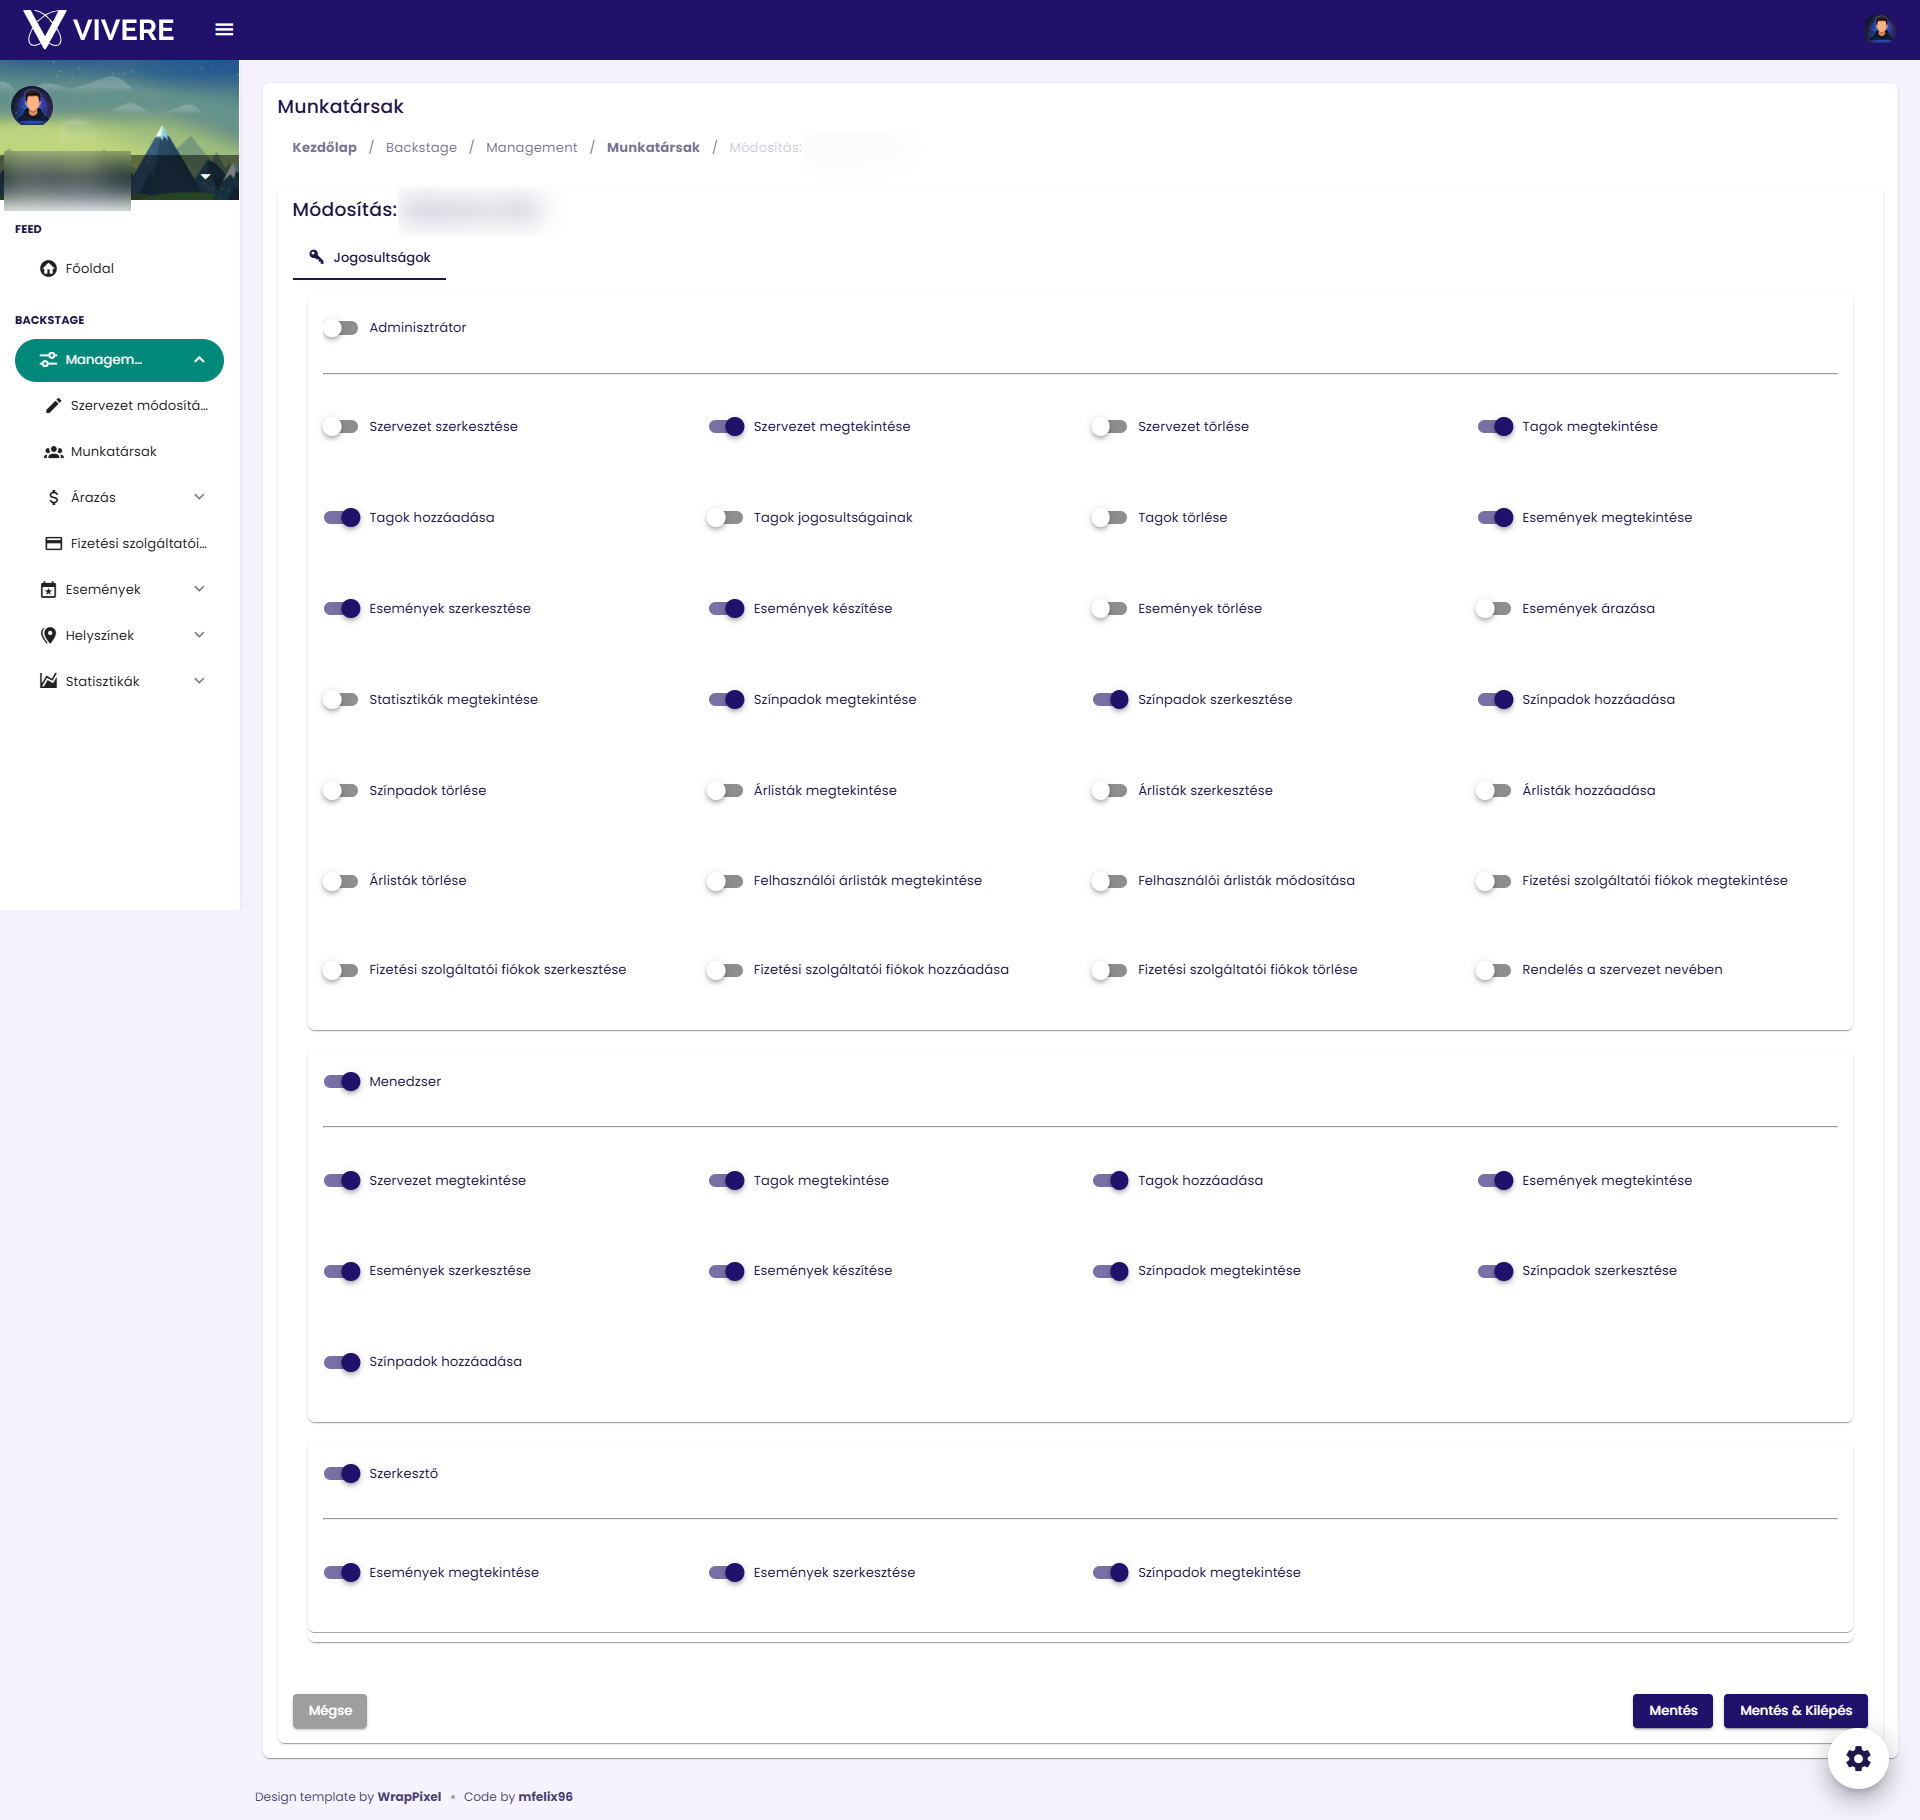Viewport: 1920px width, 1820px height.
Task: Expand the Árazás submenu chevron
Action: click(x=199, y=497)
